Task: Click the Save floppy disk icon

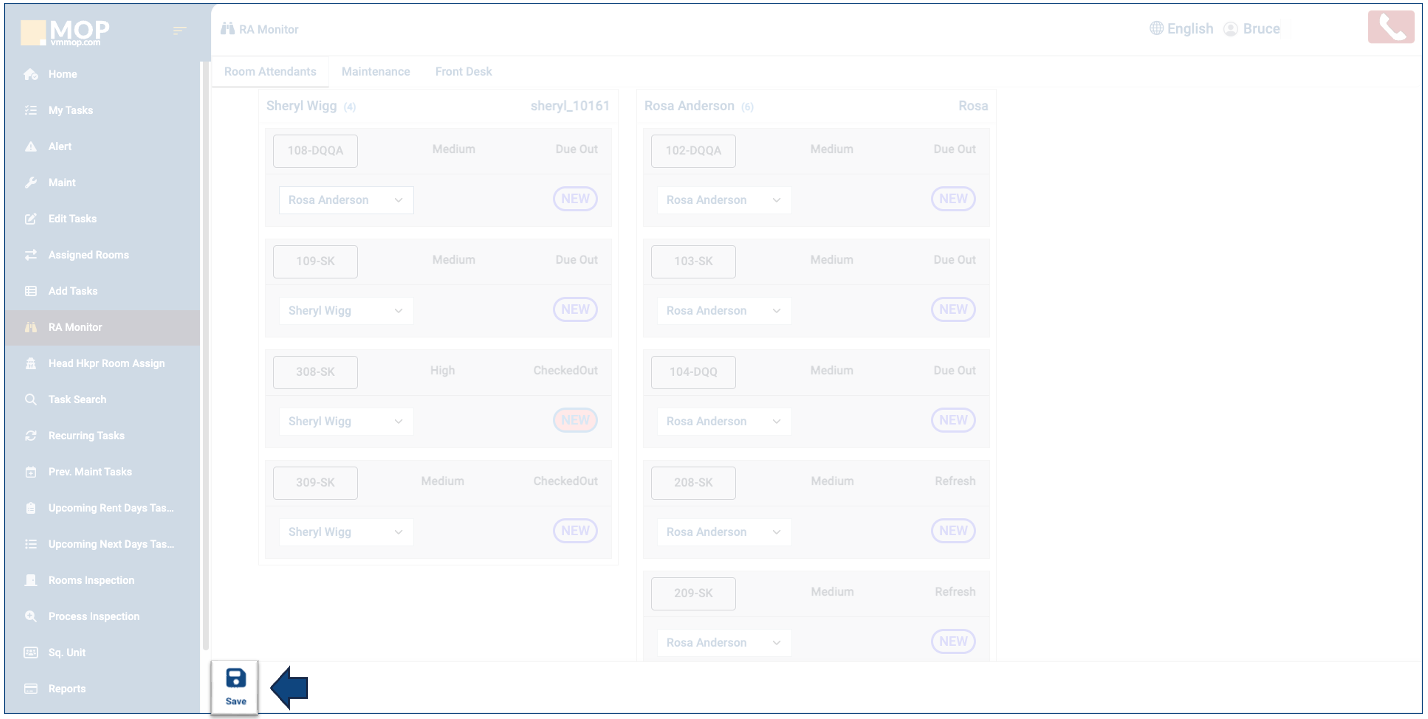Action: [236, 680]
